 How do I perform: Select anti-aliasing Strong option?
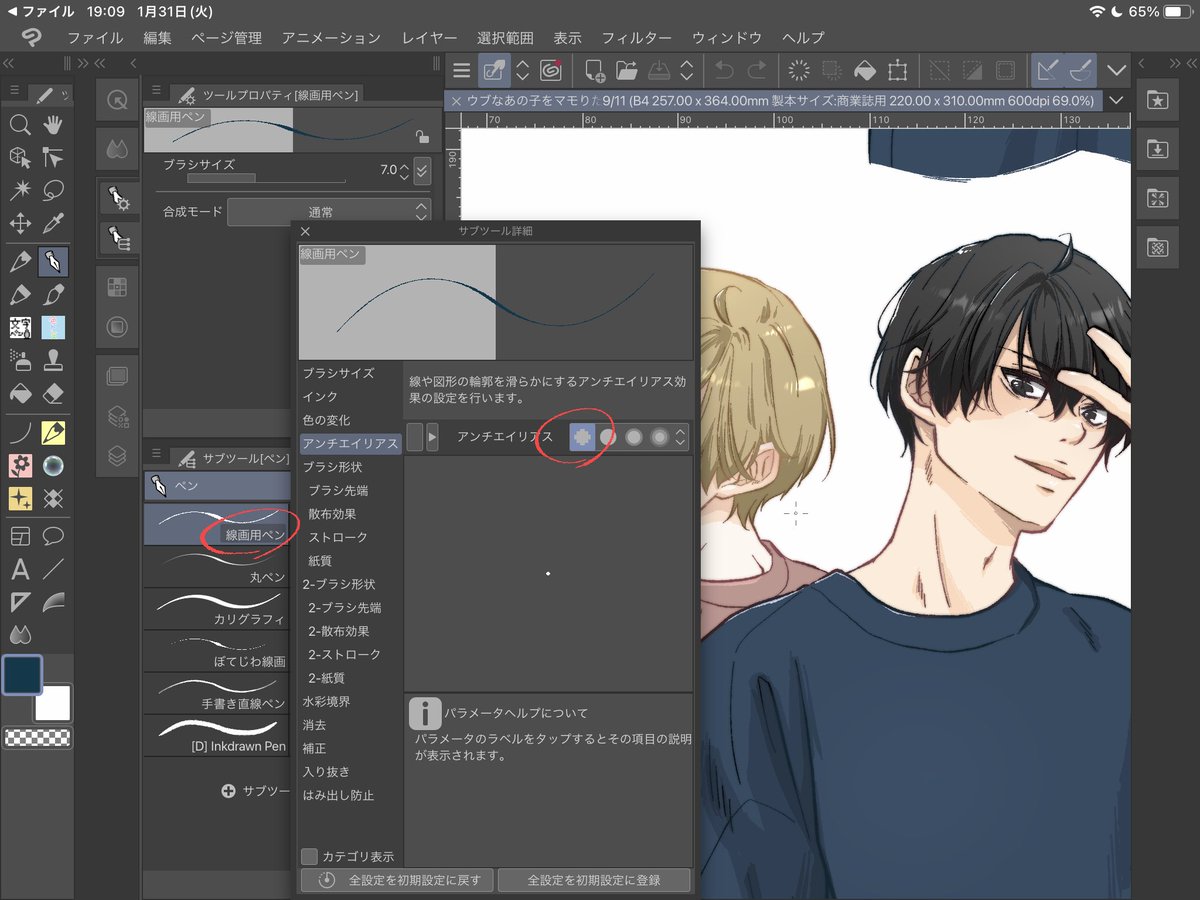(659, 437)
